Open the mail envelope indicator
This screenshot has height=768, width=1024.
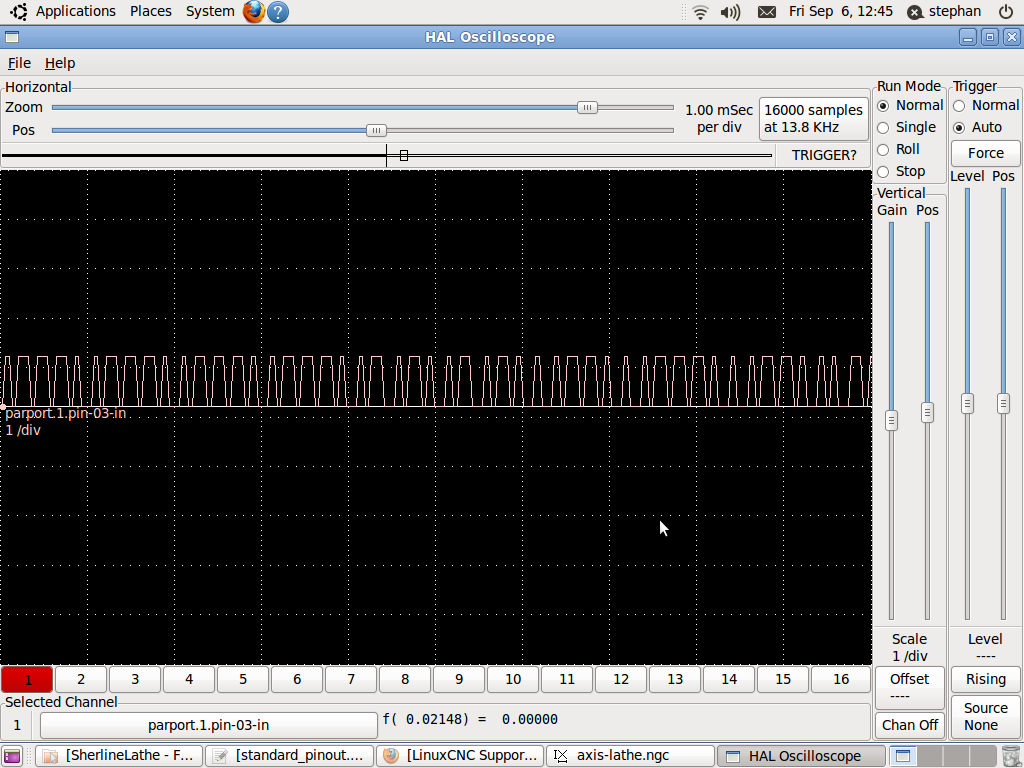tap(767, 12)
